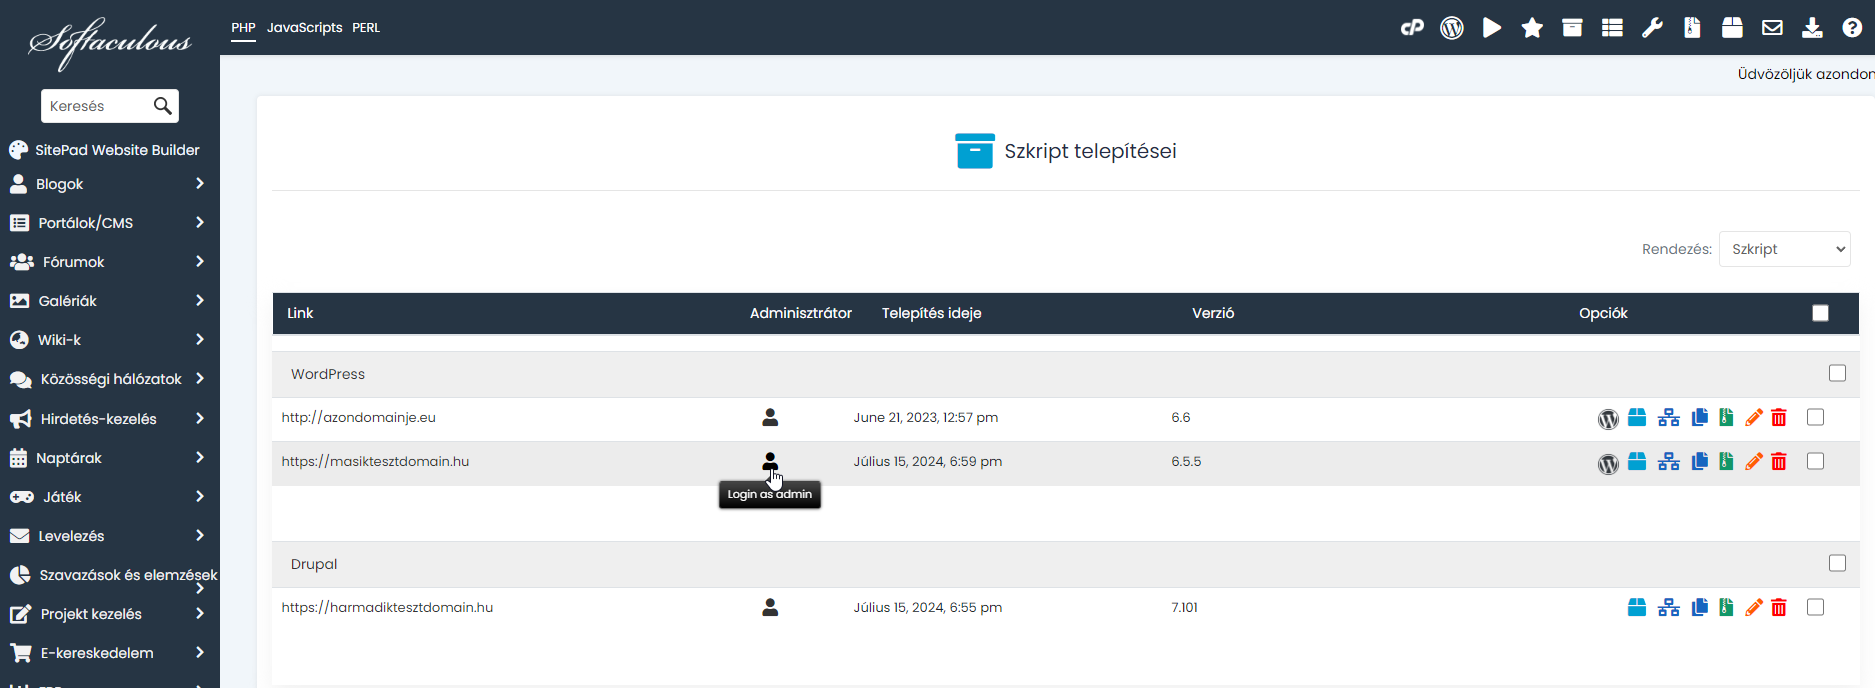This screenshot has width=1875, height=688.
Task: Edit masiktesztdomain.hu install via pencil icon
Action: [x=1753, y=462]
